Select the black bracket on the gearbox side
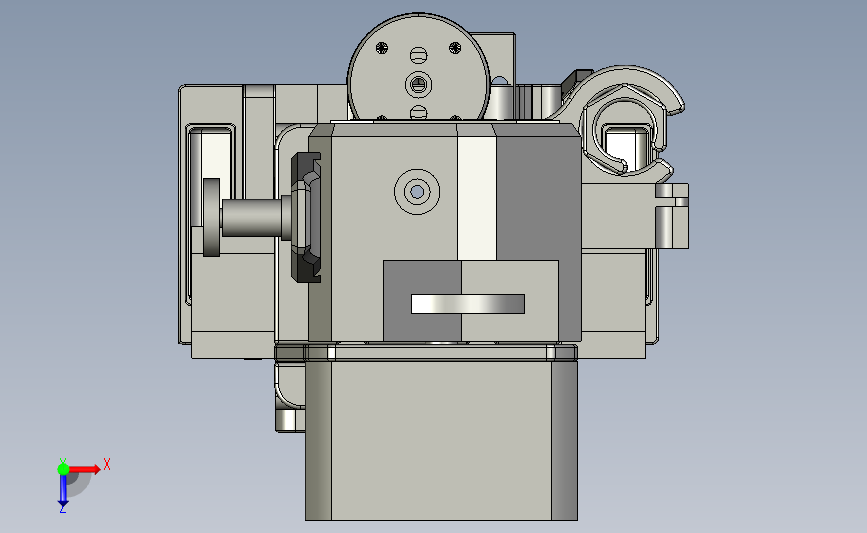Viewport: 867px width, 533px height. click(306, 217)
